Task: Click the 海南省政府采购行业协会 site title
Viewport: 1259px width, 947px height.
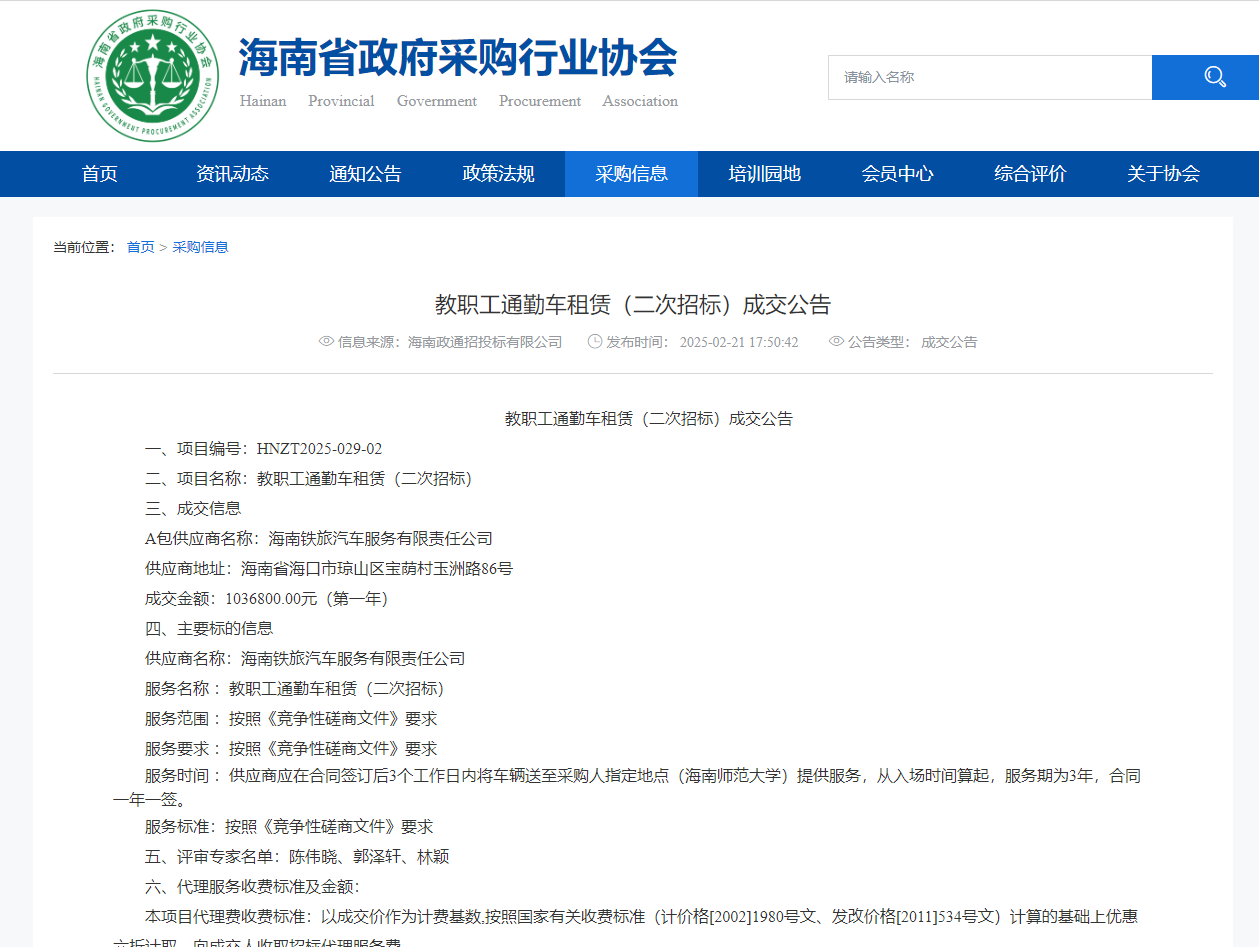Action: tap(457, 58)
